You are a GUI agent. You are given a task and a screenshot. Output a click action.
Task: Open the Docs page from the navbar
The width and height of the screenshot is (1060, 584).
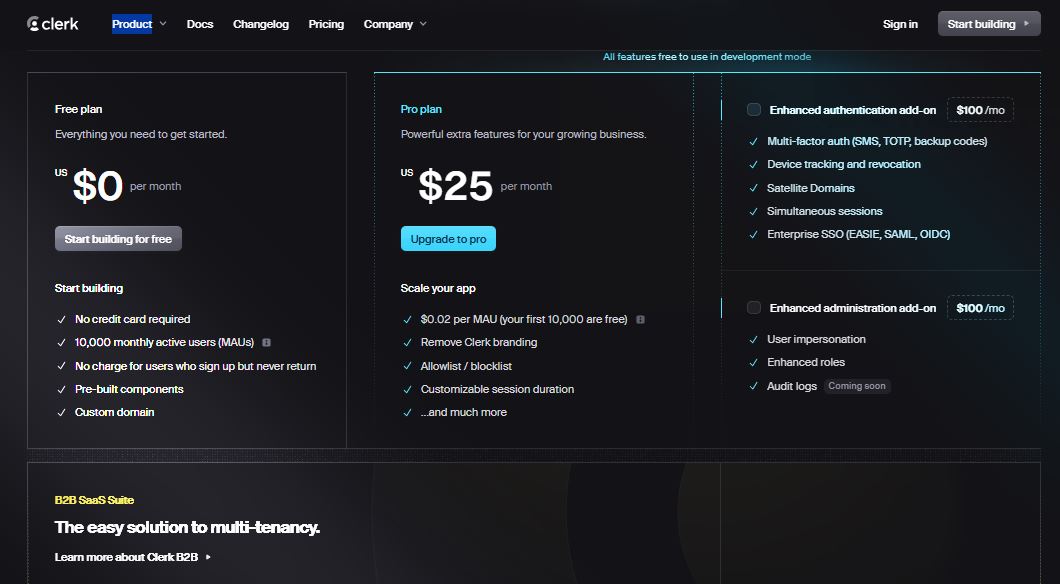pyautogui.click(x=200, y=24)
